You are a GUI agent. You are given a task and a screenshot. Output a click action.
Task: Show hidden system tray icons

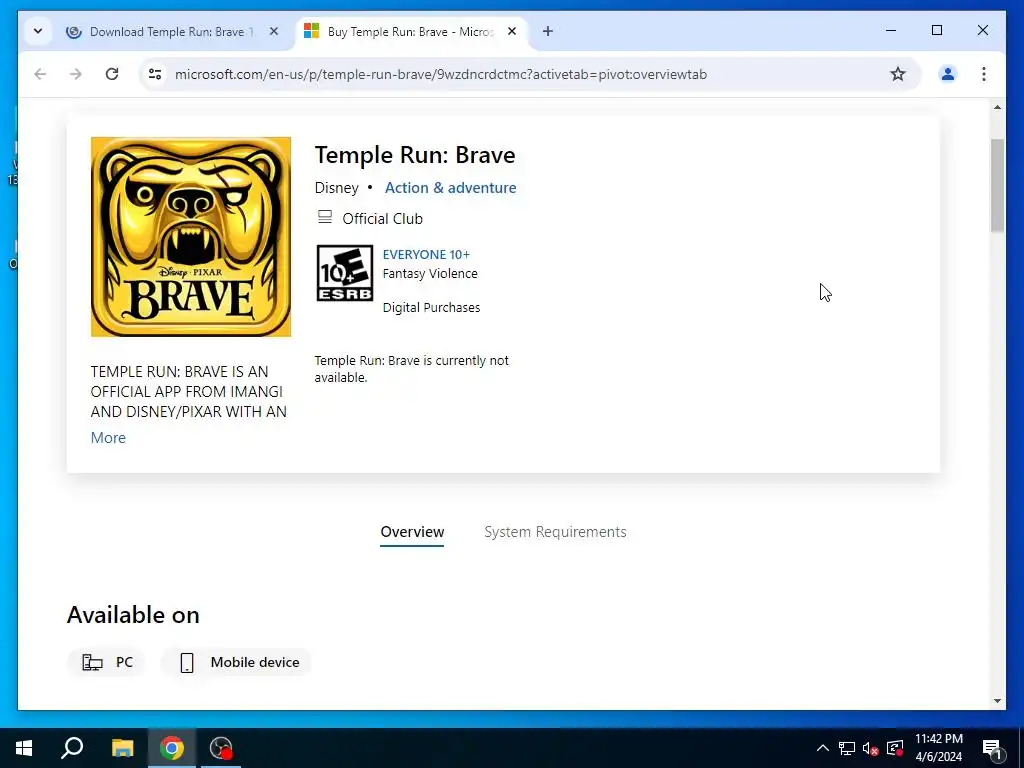823,748
